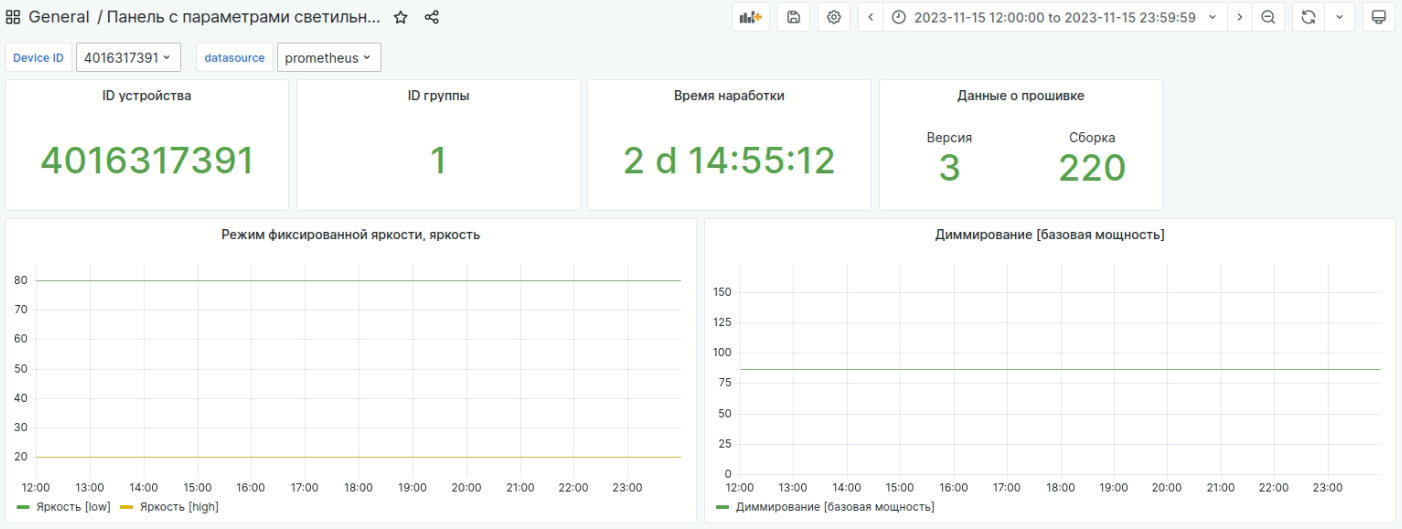Toggle the Яркость [low] legend series
The height and width of the screenshot is (529, 1402).
(73, 507)
